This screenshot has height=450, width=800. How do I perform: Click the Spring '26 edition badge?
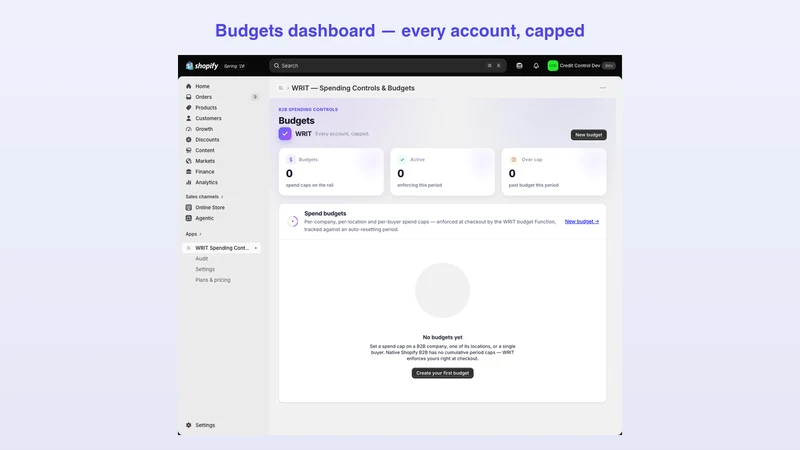(234, 66)
